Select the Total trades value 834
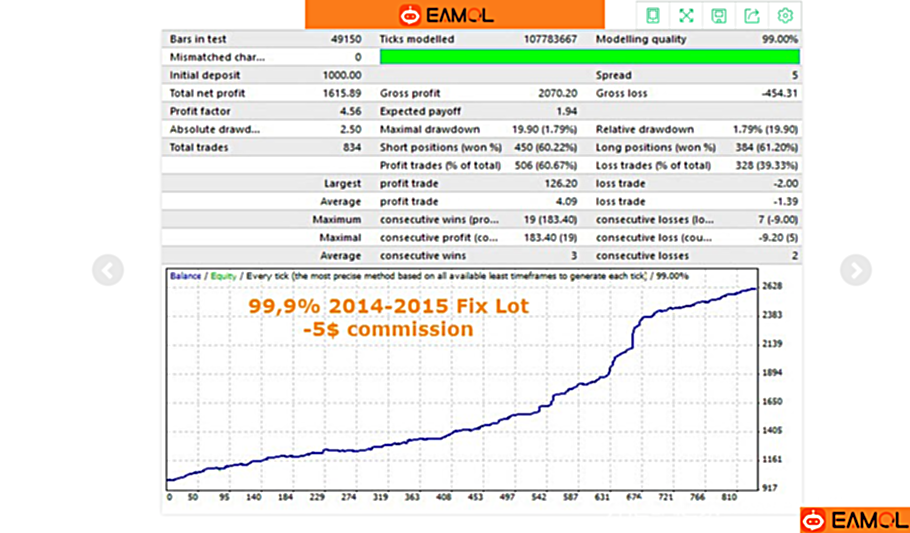Screen dimensions: 910x533 350,147
